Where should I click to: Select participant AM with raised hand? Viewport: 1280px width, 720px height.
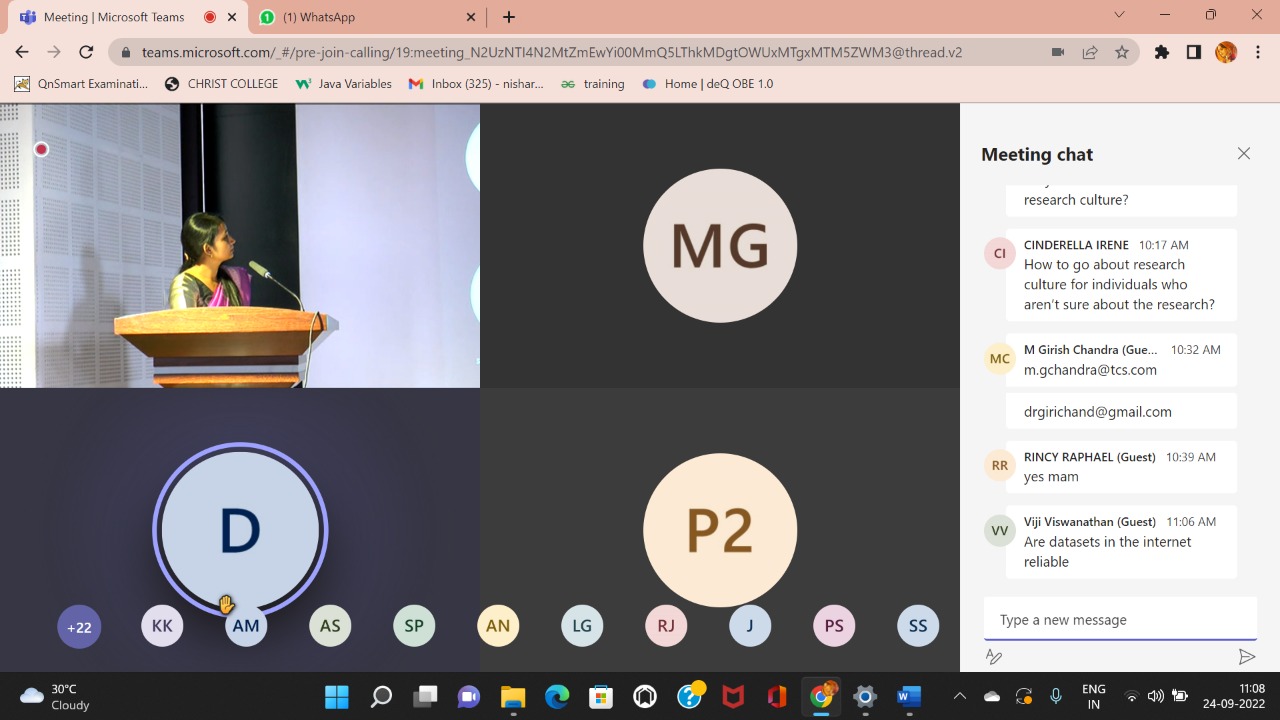pyautogui.click(x=246, y=626)
